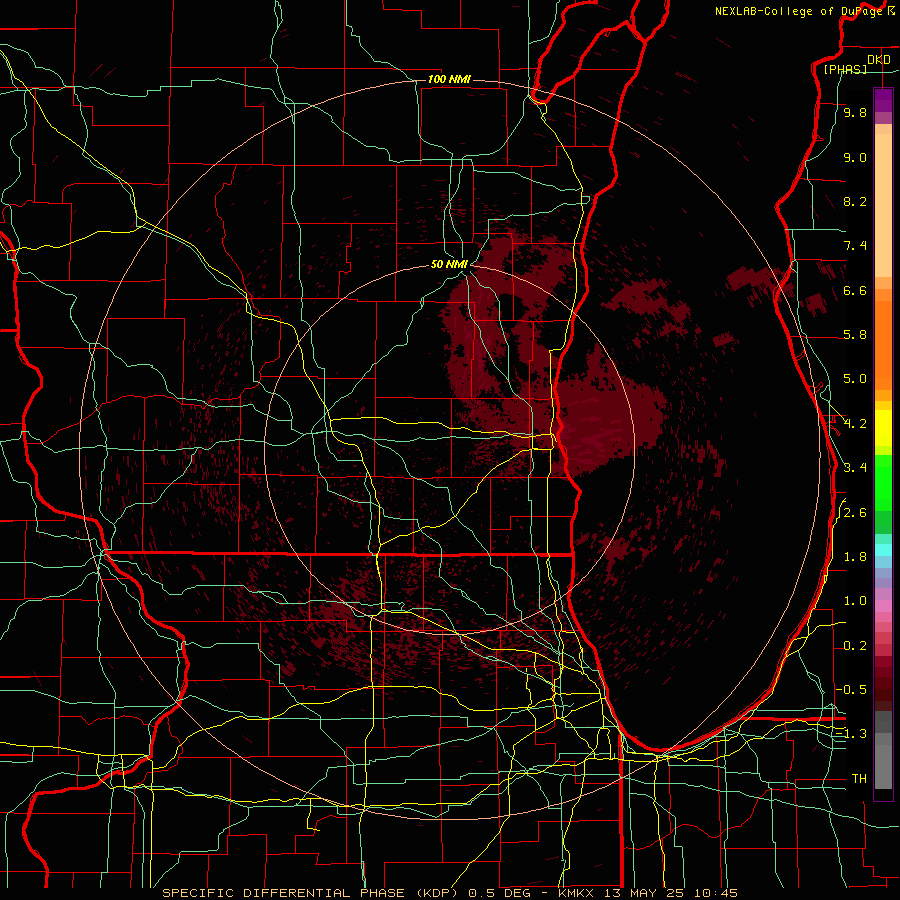
Task: Click the 100 NMI range ring label
Action: tap(449, 79)
